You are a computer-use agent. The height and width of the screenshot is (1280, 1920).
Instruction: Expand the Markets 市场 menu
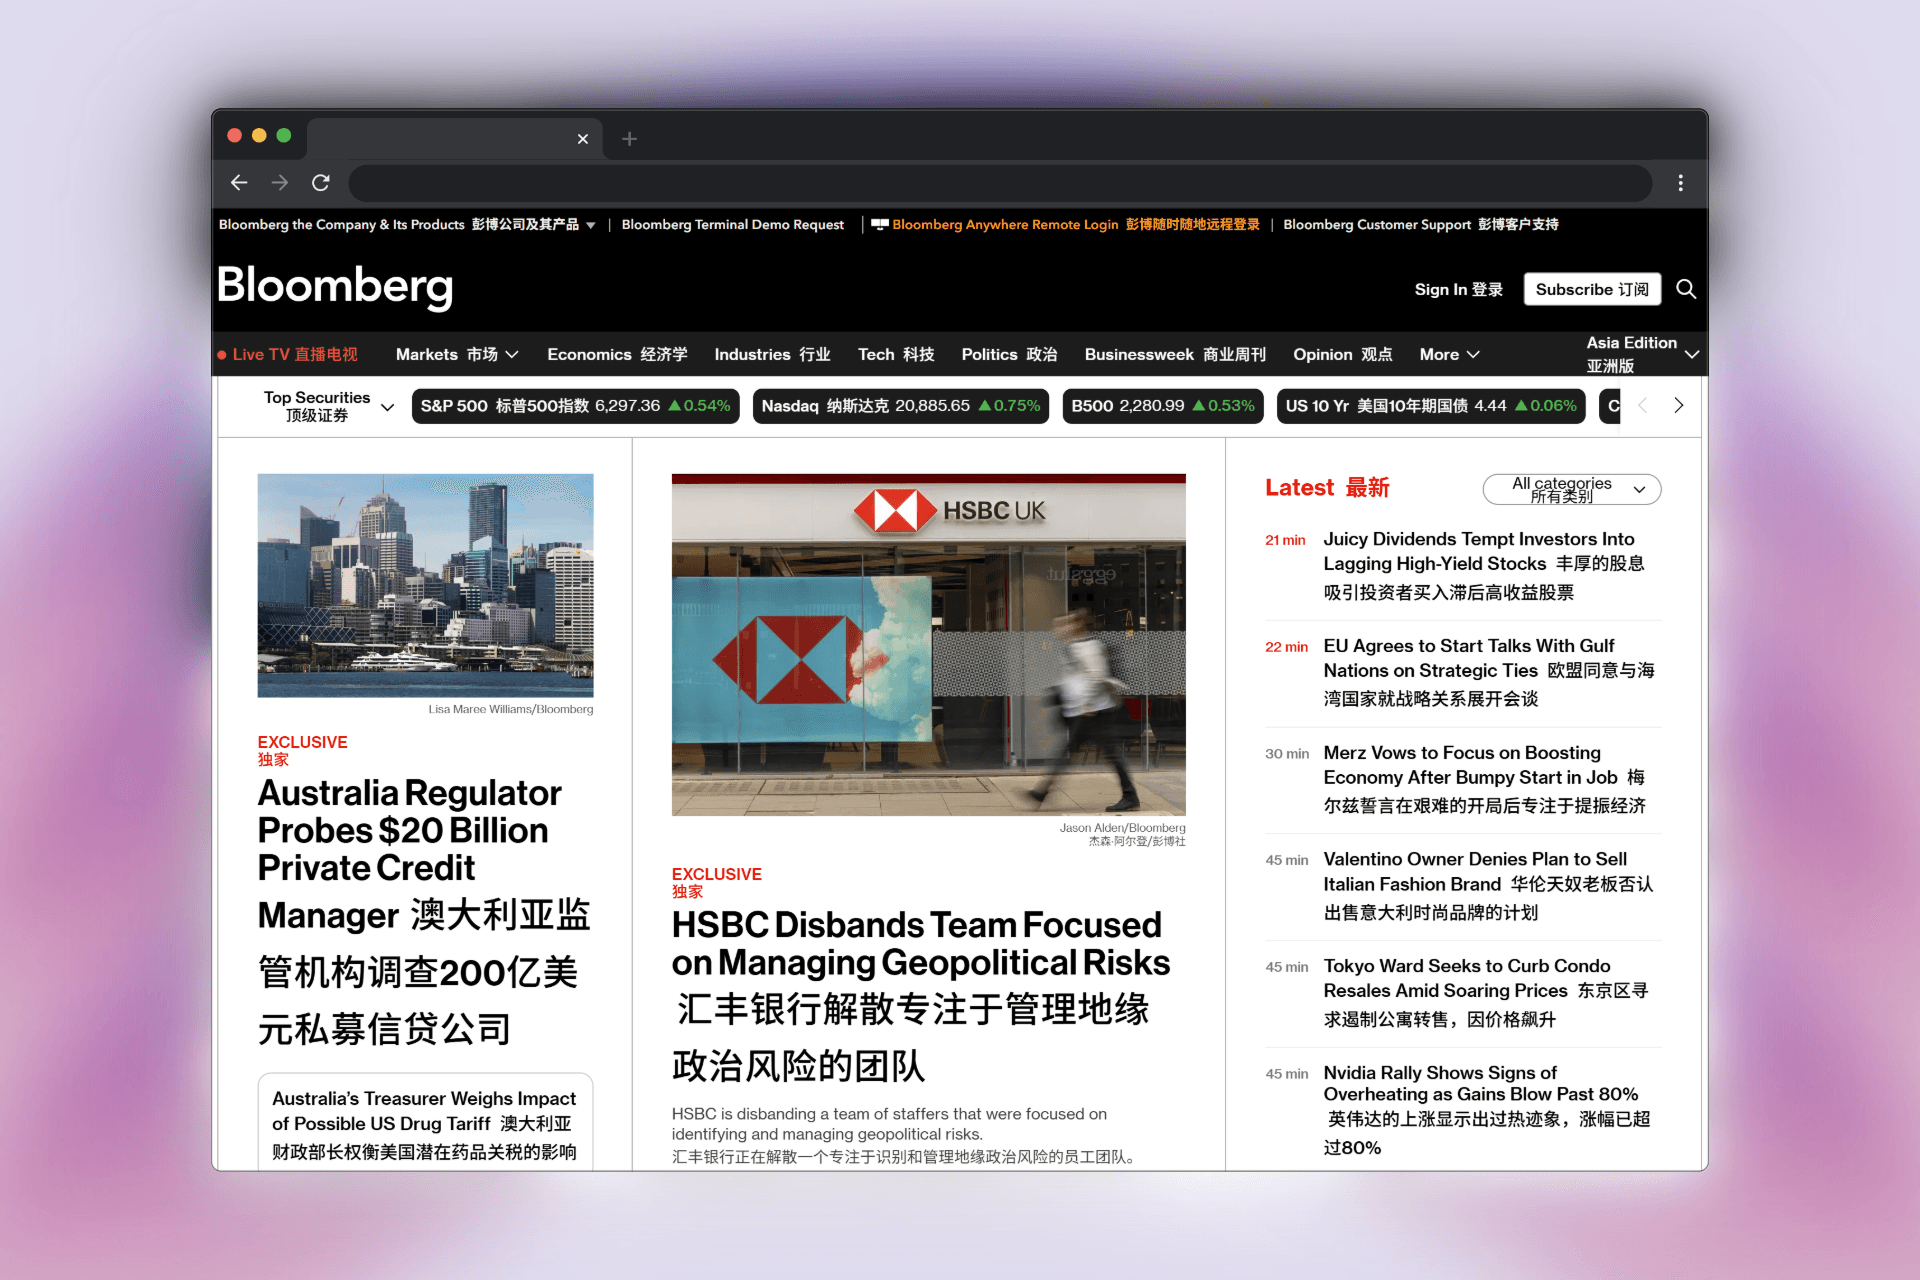click(457, 355)
